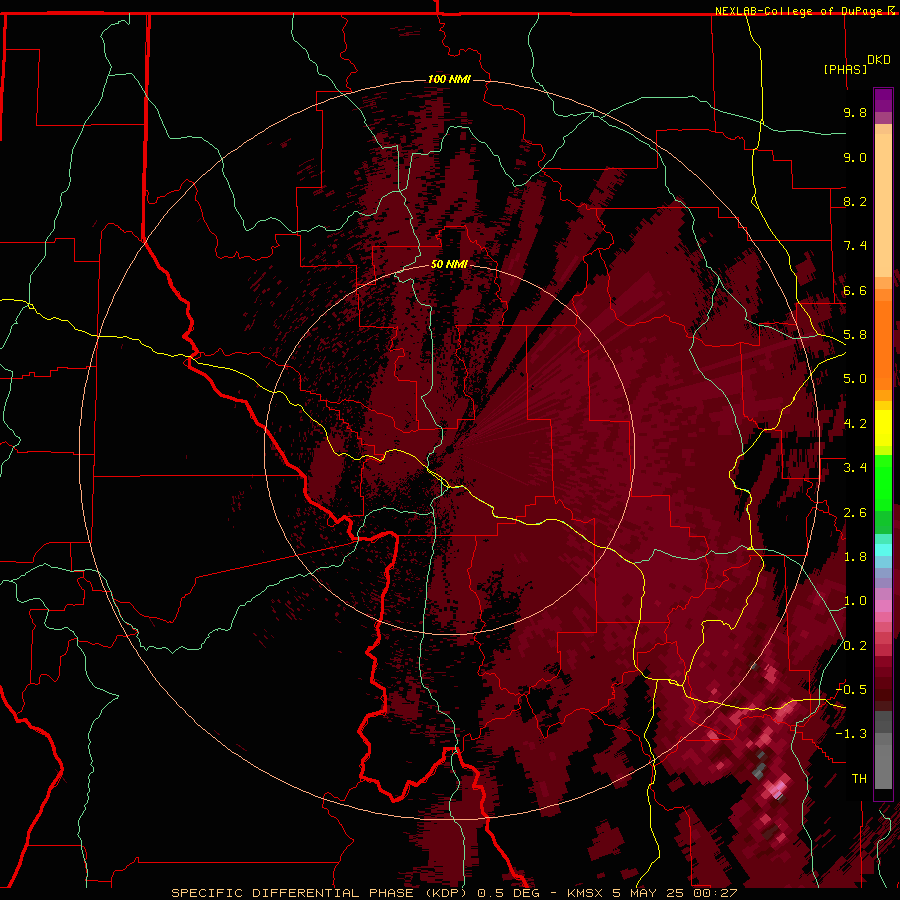
Task: Click the 100 NMI range ring label
Action: pyautogui.click(x=449, y=79)
